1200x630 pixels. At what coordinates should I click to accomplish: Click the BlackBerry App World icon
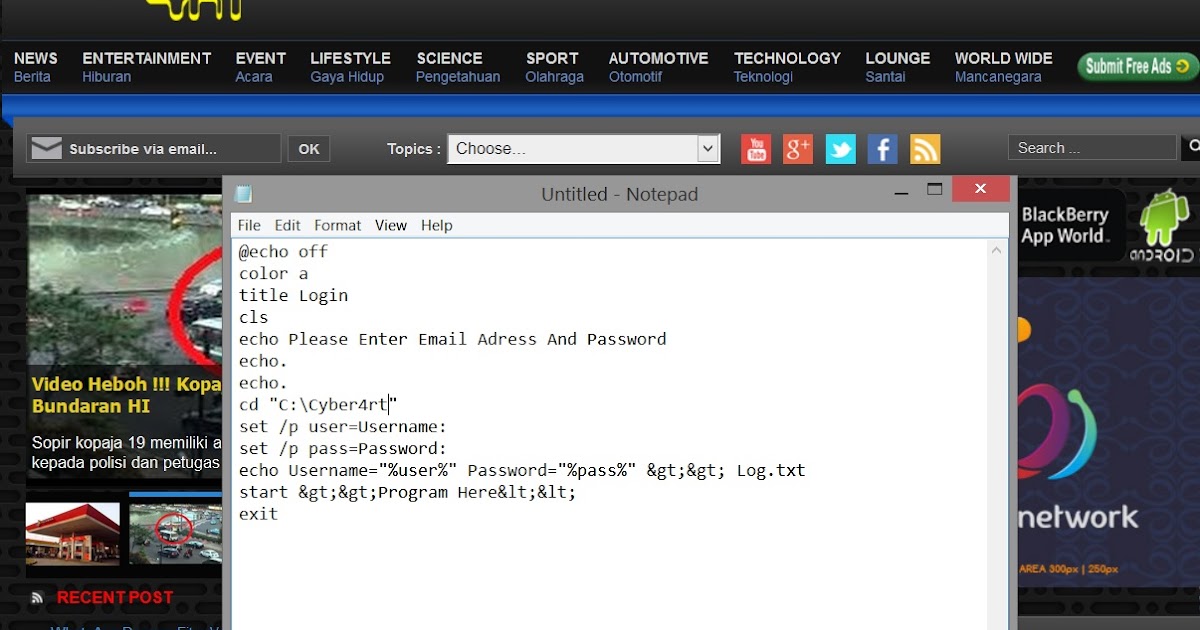[x=1068, y=222]
